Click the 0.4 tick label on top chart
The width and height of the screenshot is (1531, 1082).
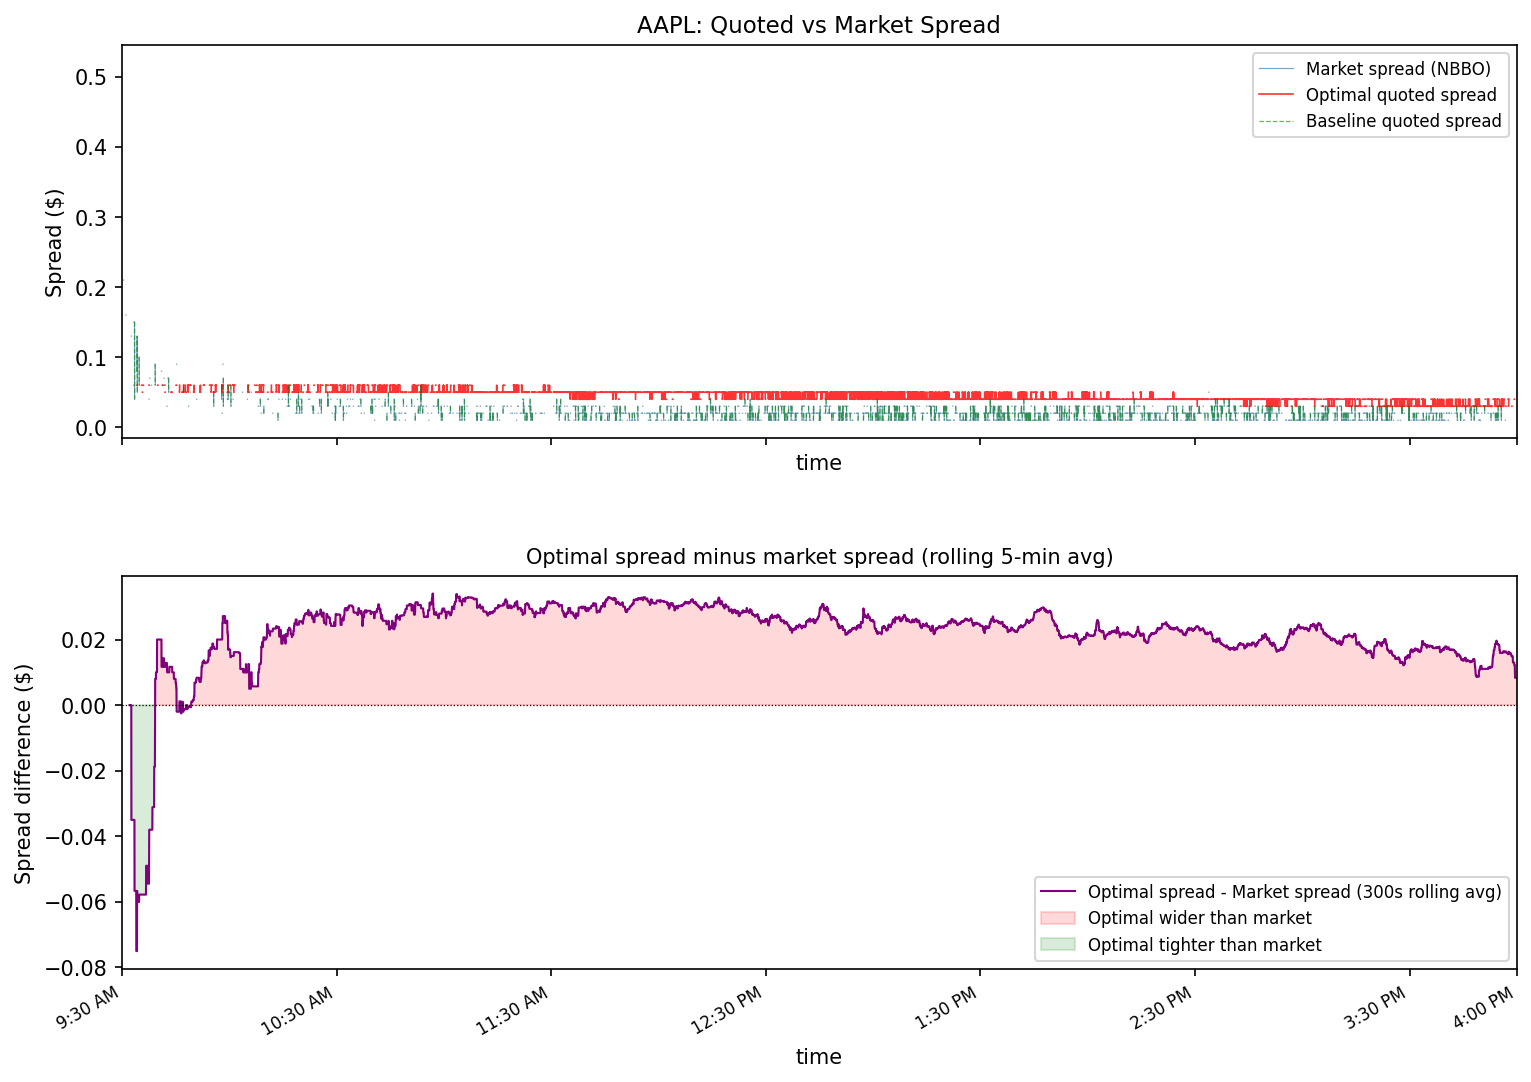pos(91,148)
